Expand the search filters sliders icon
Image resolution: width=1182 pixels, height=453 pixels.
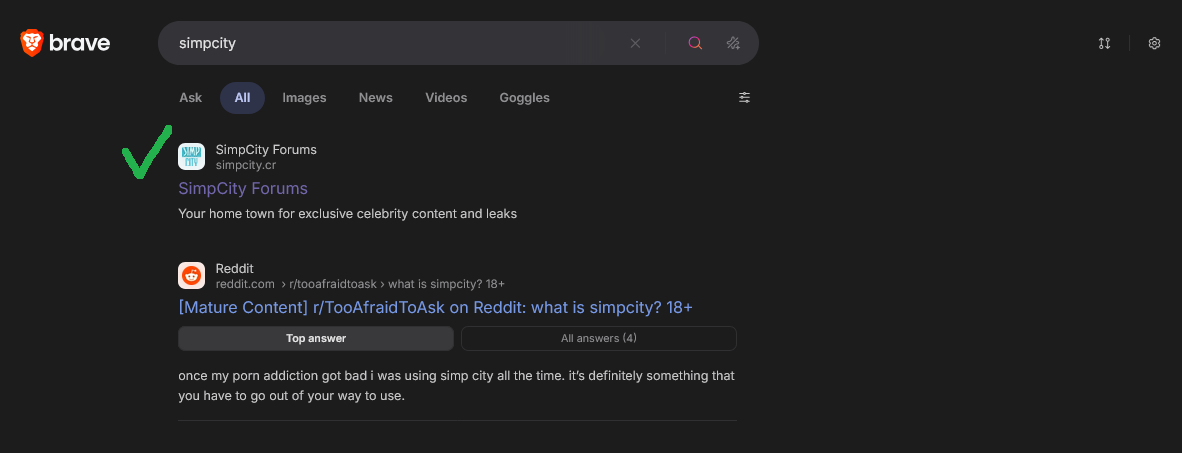point(744,98)
